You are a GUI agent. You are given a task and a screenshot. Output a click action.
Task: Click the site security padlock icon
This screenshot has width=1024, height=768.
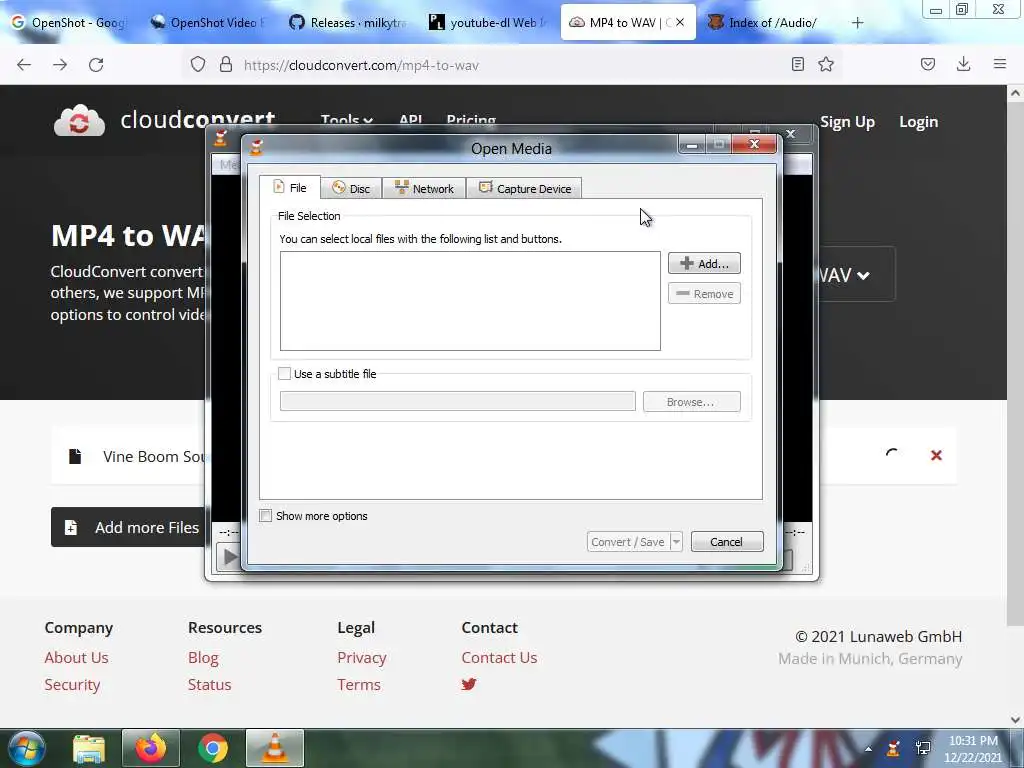[226, 65]
